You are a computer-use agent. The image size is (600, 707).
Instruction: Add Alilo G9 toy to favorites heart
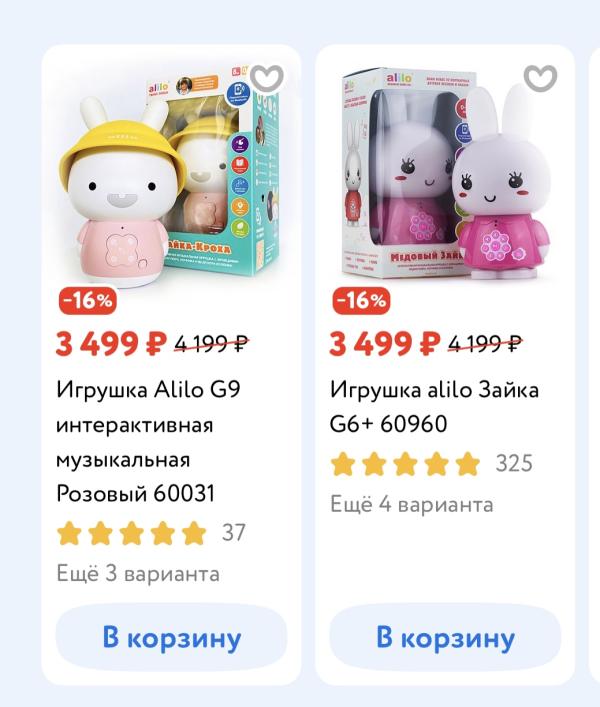tap(267, 78)
